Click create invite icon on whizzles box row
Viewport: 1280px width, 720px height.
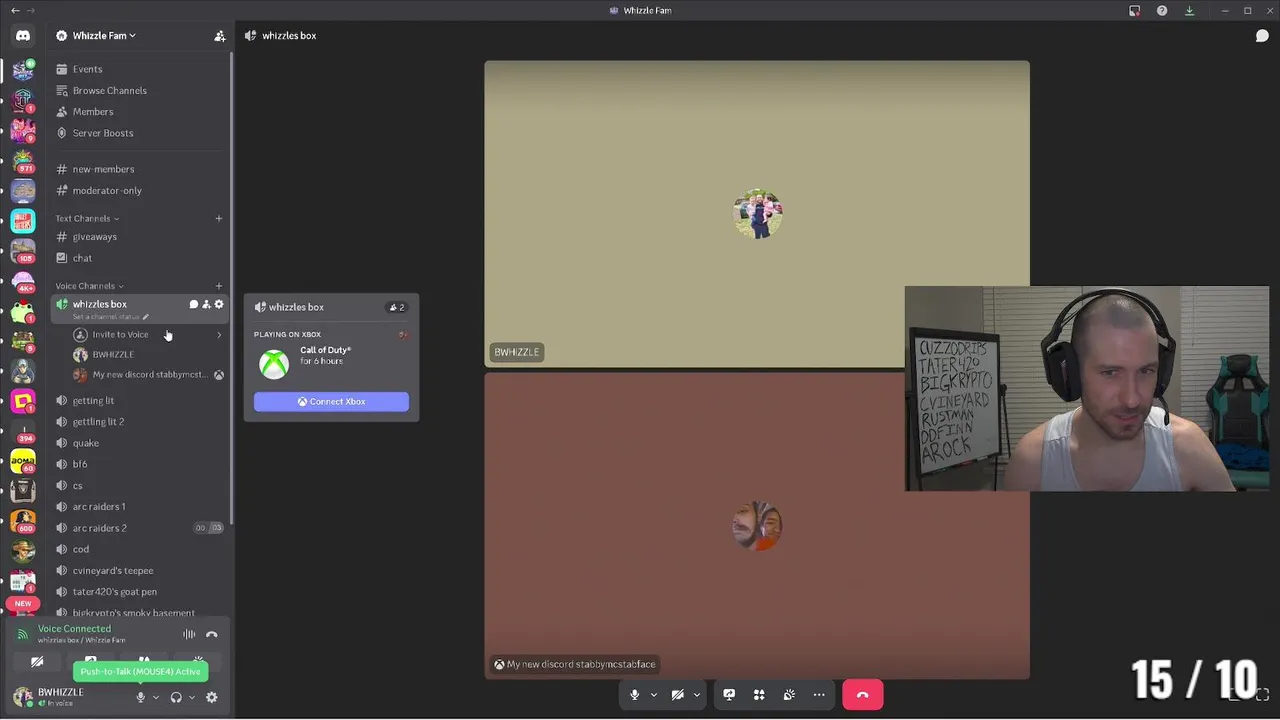click(206, 304)
